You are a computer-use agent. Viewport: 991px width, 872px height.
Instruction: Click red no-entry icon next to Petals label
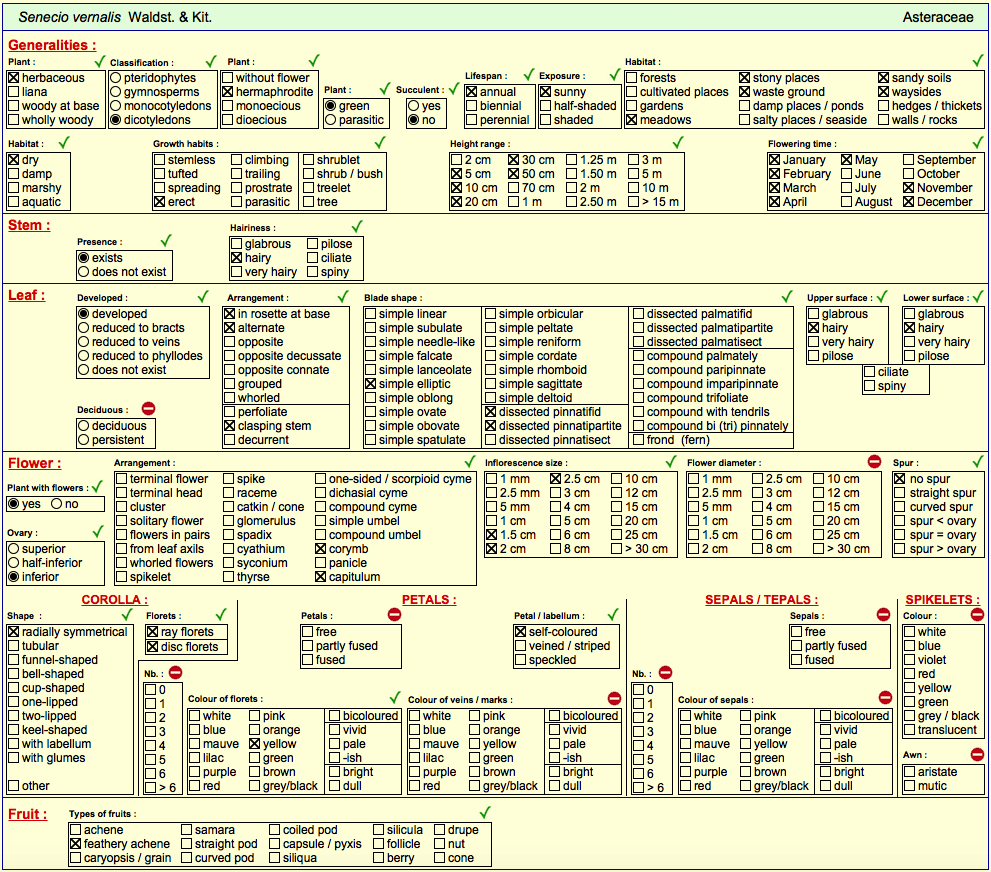tap(394, 614)
